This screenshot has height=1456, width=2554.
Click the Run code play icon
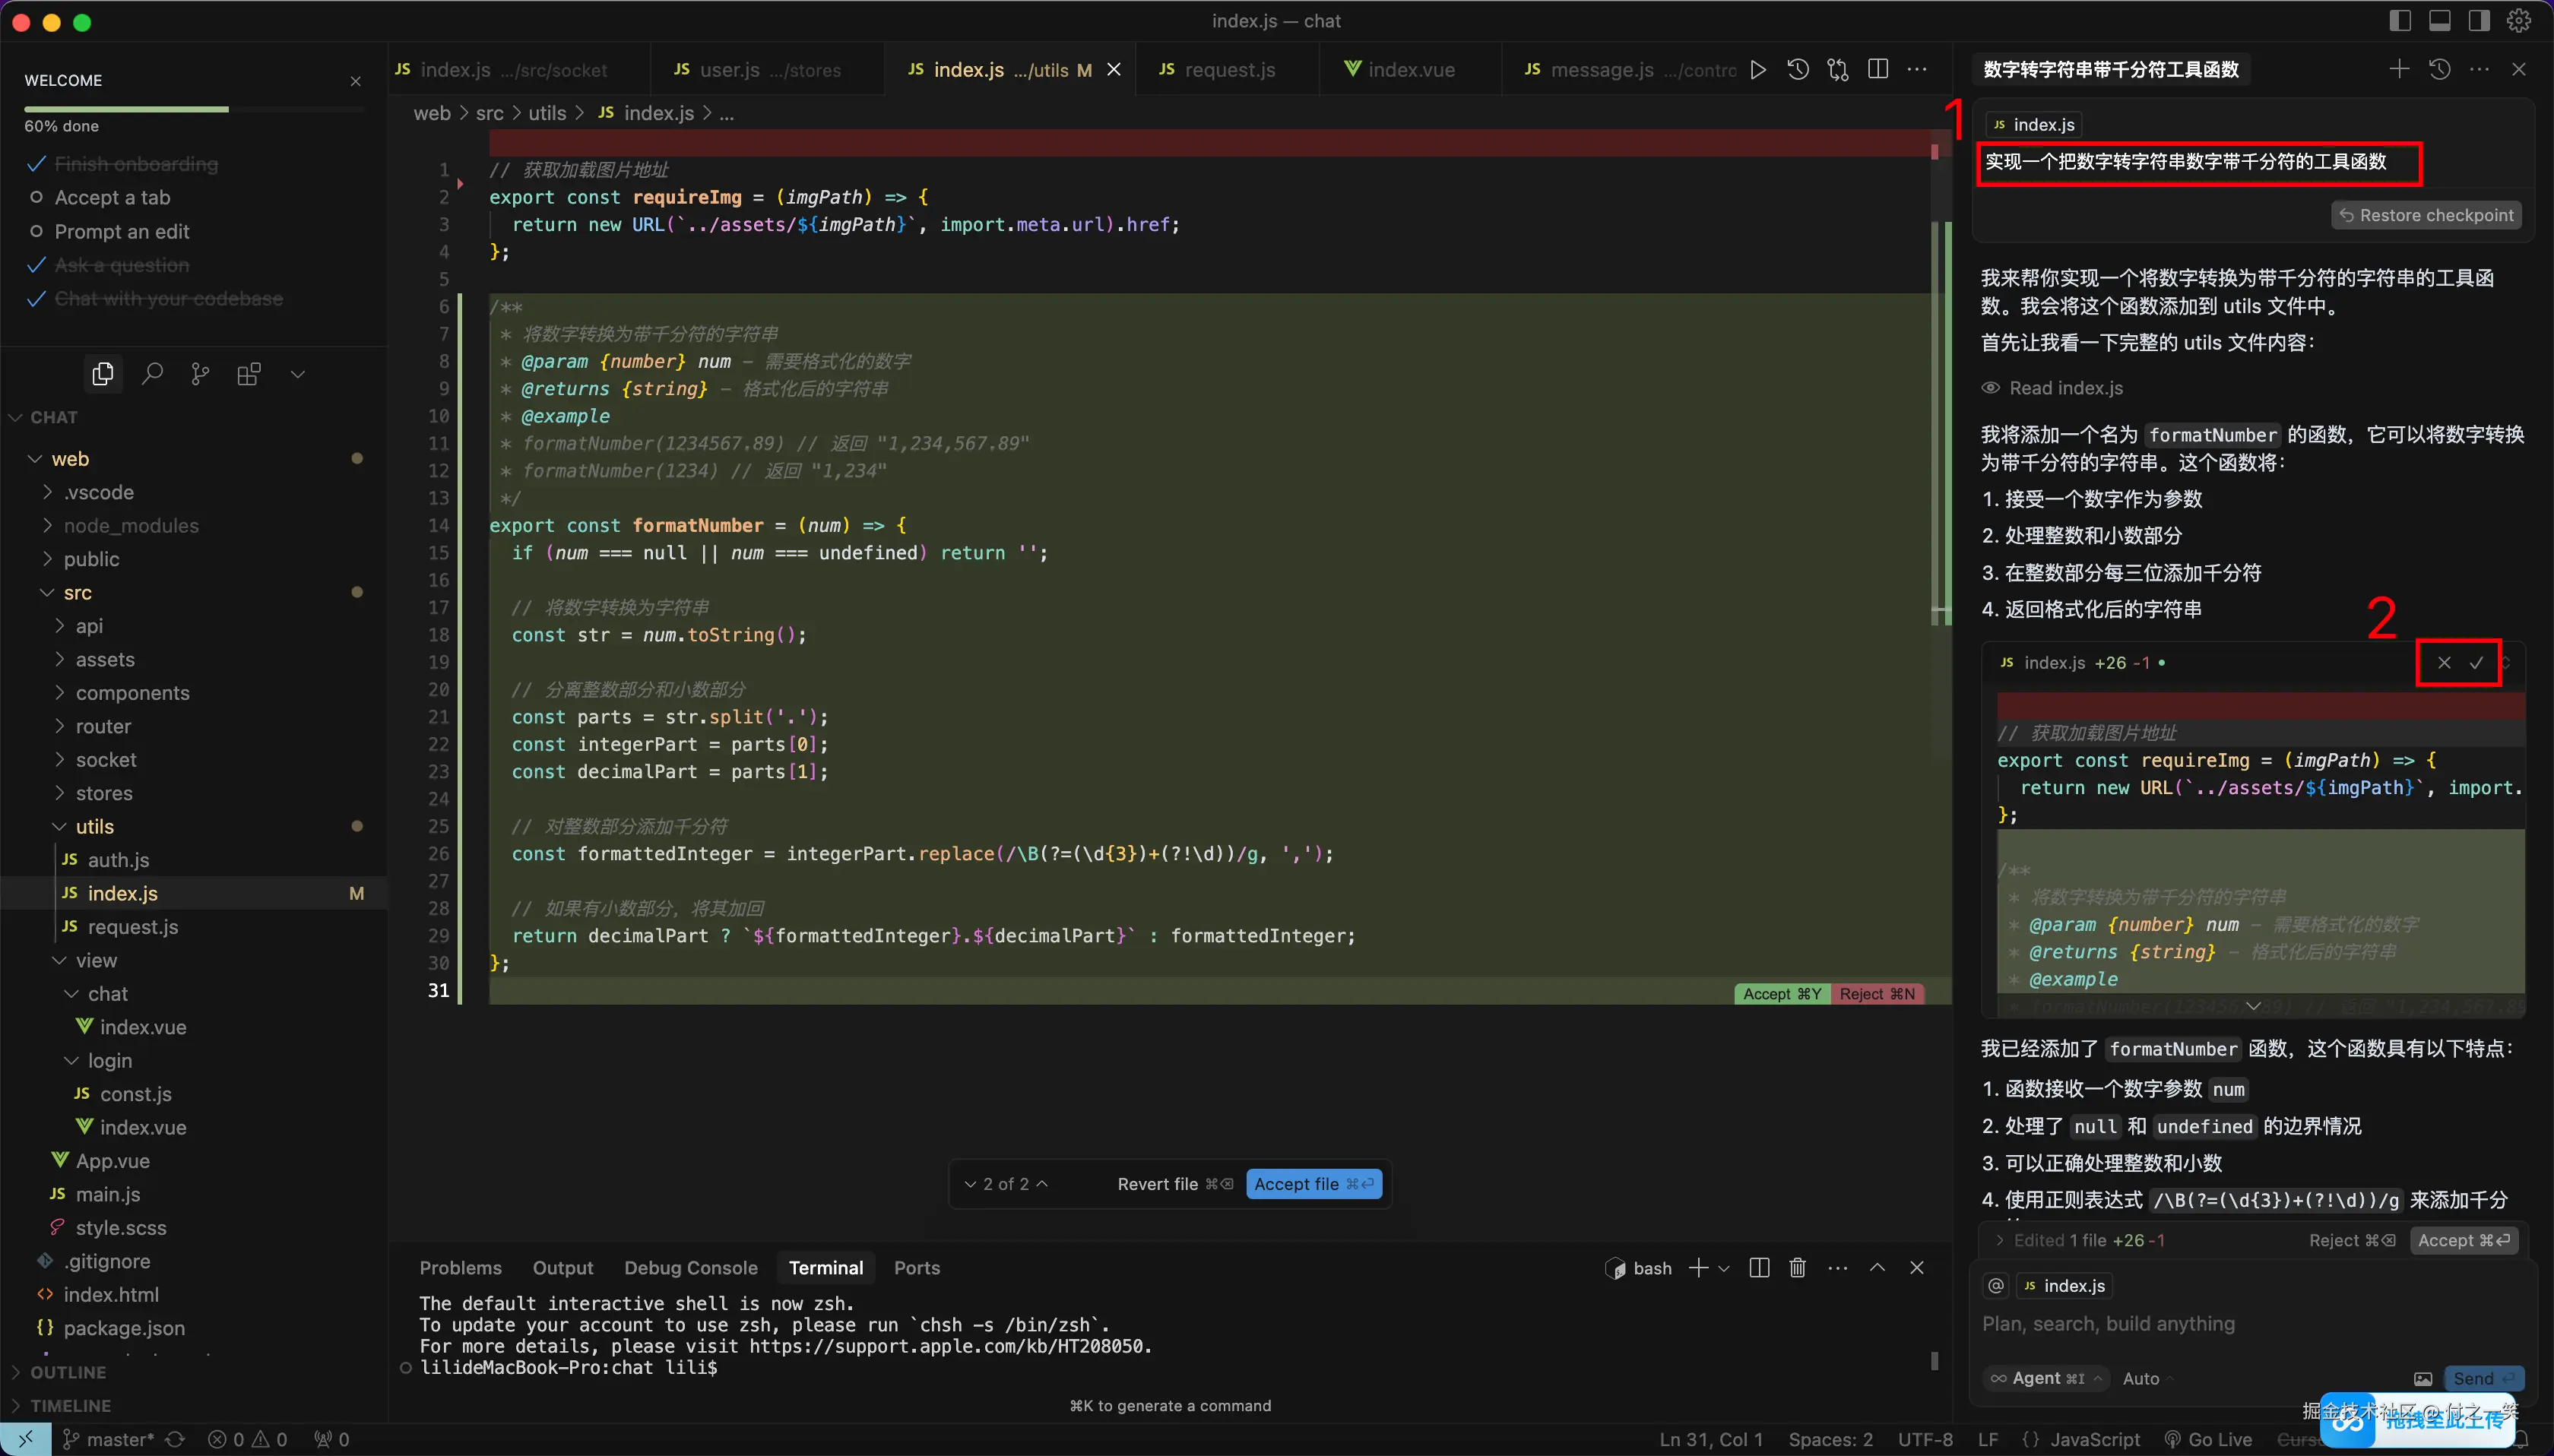(x=1757, y=70)
